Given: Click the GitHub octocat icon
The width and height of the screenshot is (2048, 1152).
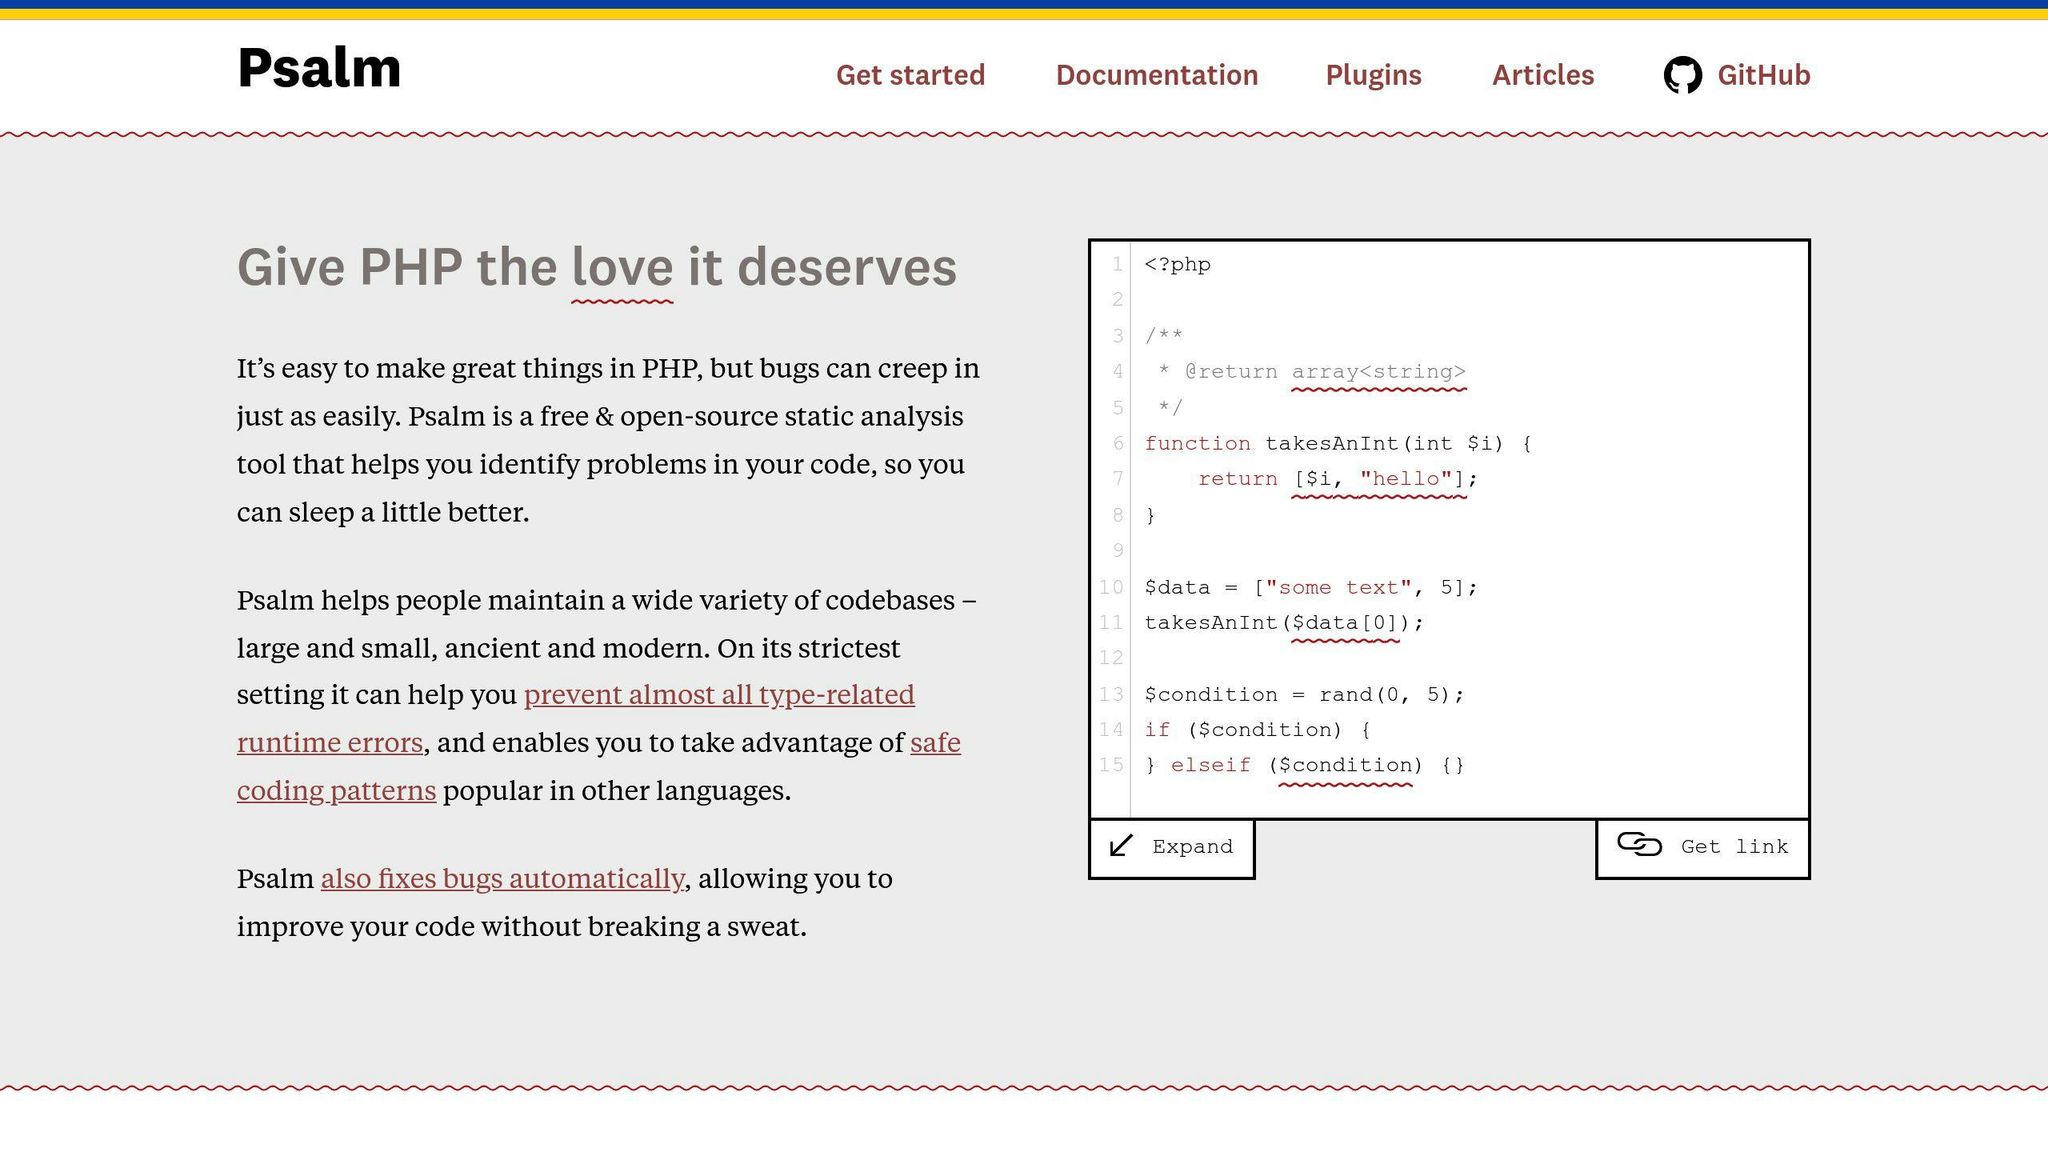Looking at the screenshot, I should [1683, 75].
